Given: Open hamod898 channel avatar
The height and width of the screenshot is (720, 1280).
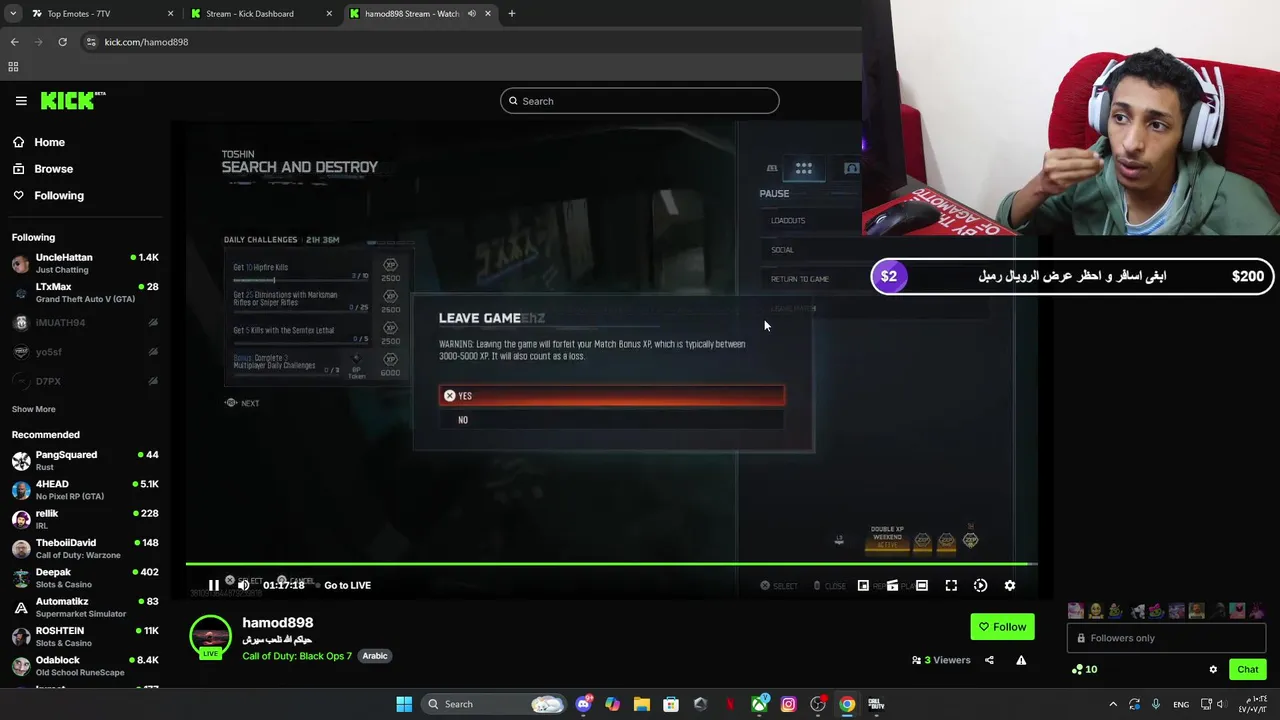Looking at the screenshot, I should (x=210, y=637).
